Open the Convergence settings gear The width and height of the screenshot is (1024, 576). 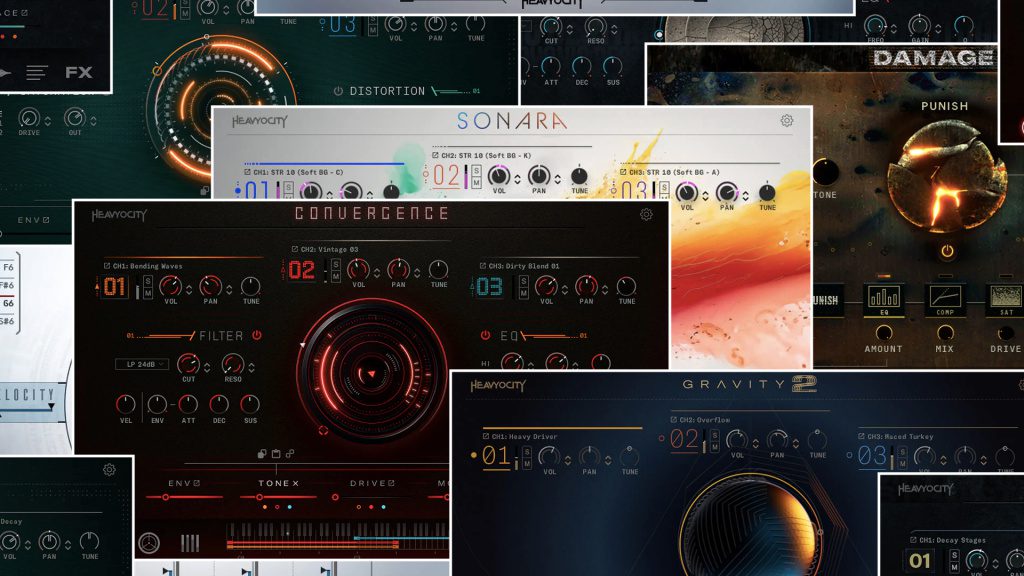[x=646, y=214]
